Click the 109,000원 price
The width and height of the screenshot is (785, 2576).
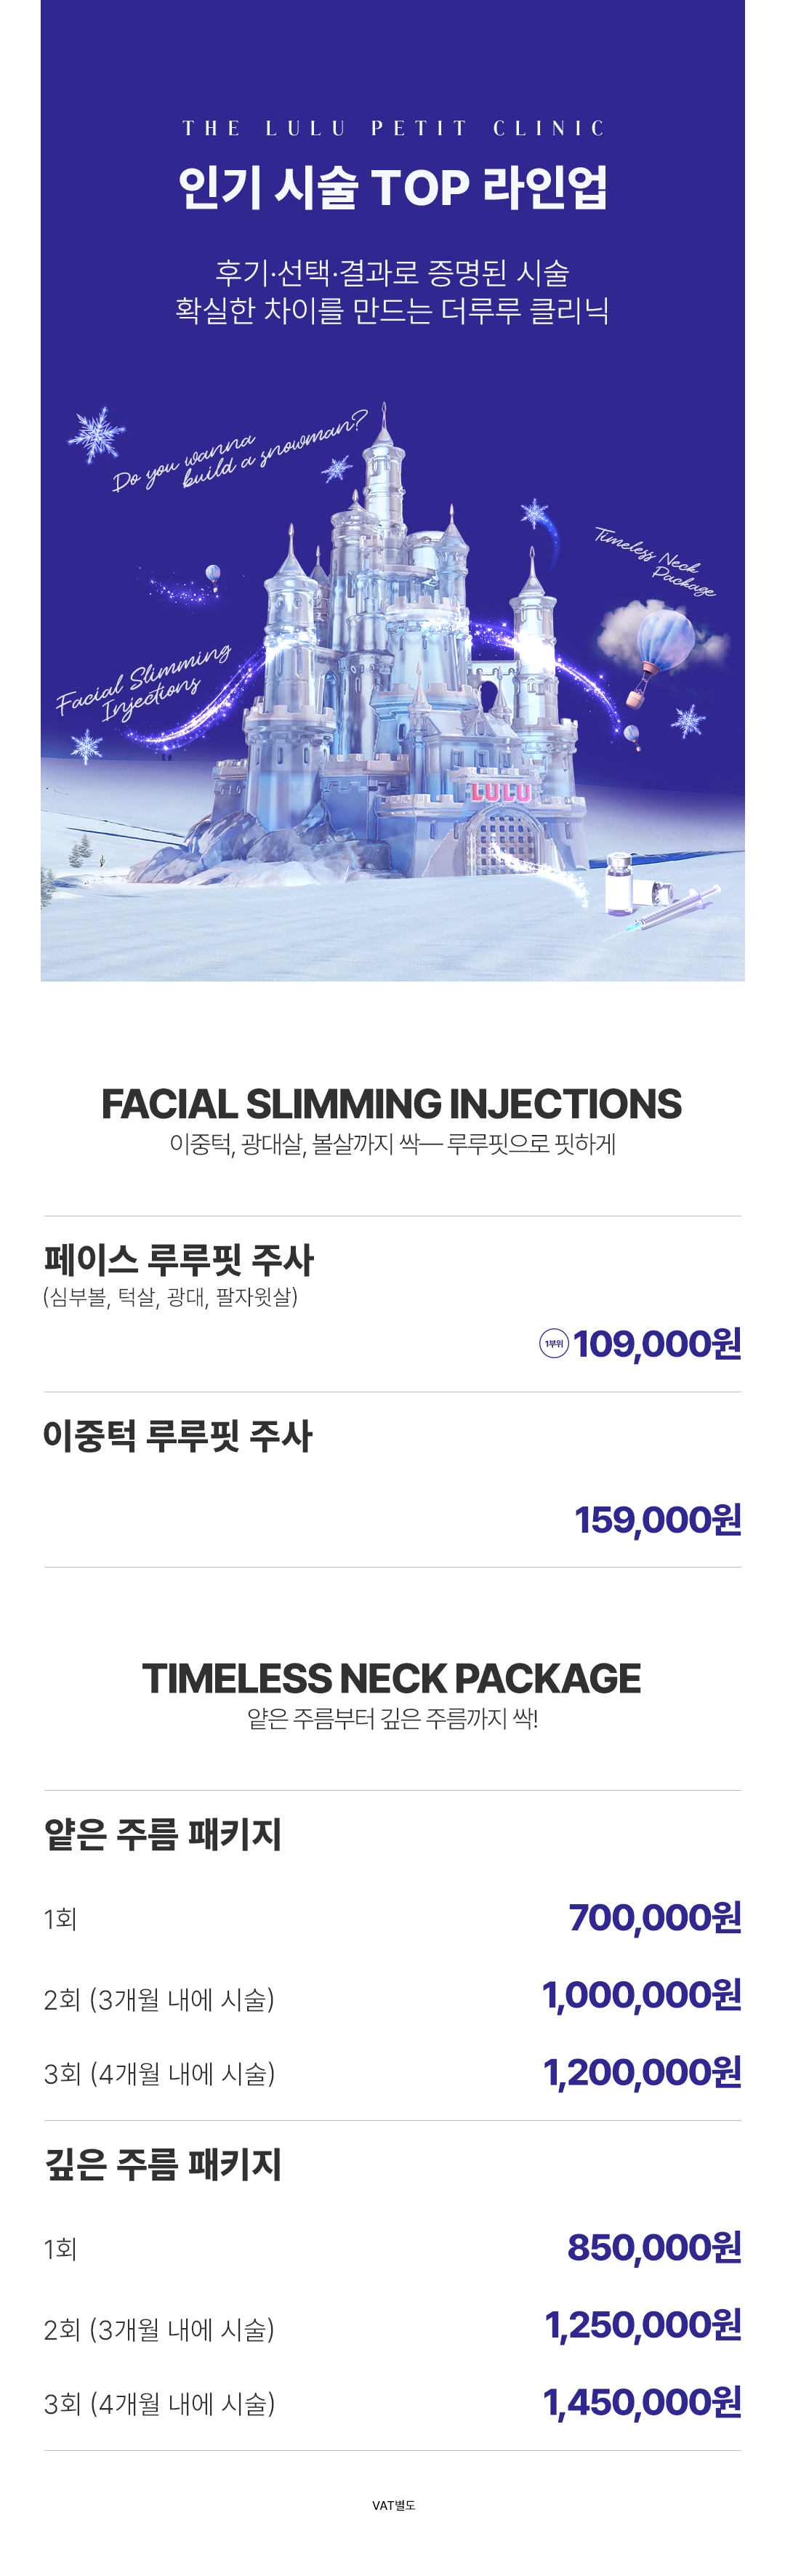click(657, 1344)
